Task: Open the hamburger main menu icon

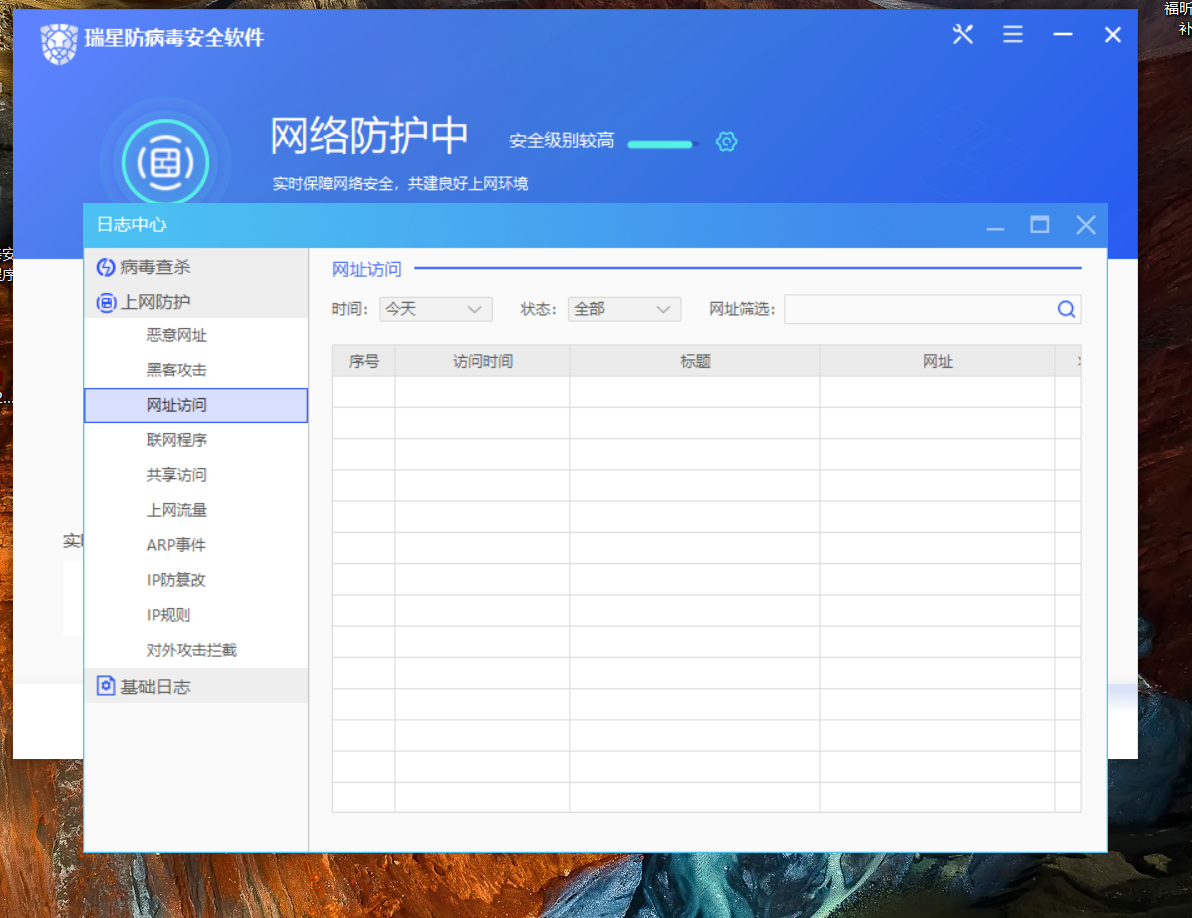Action: click(x=1013, y=35)
